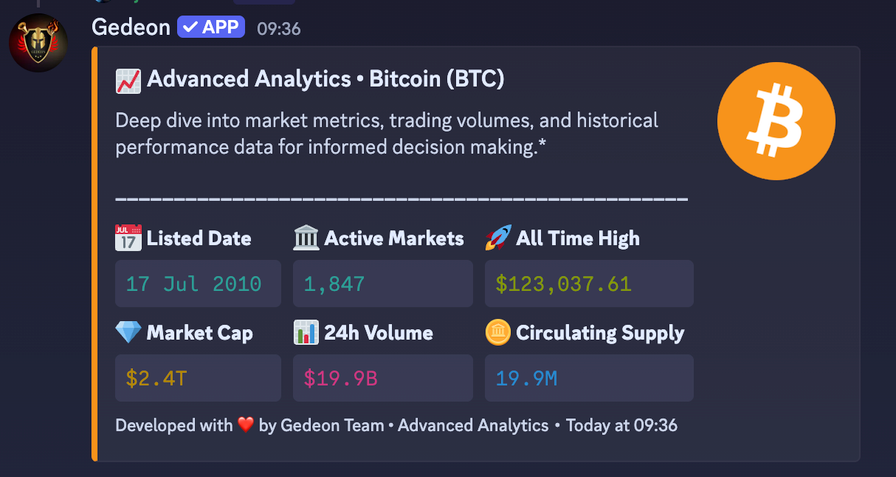This screenshot has height=477, width=896.
Task: Click the coin icon by Circulating Supply
Action: tap(498, 332)
